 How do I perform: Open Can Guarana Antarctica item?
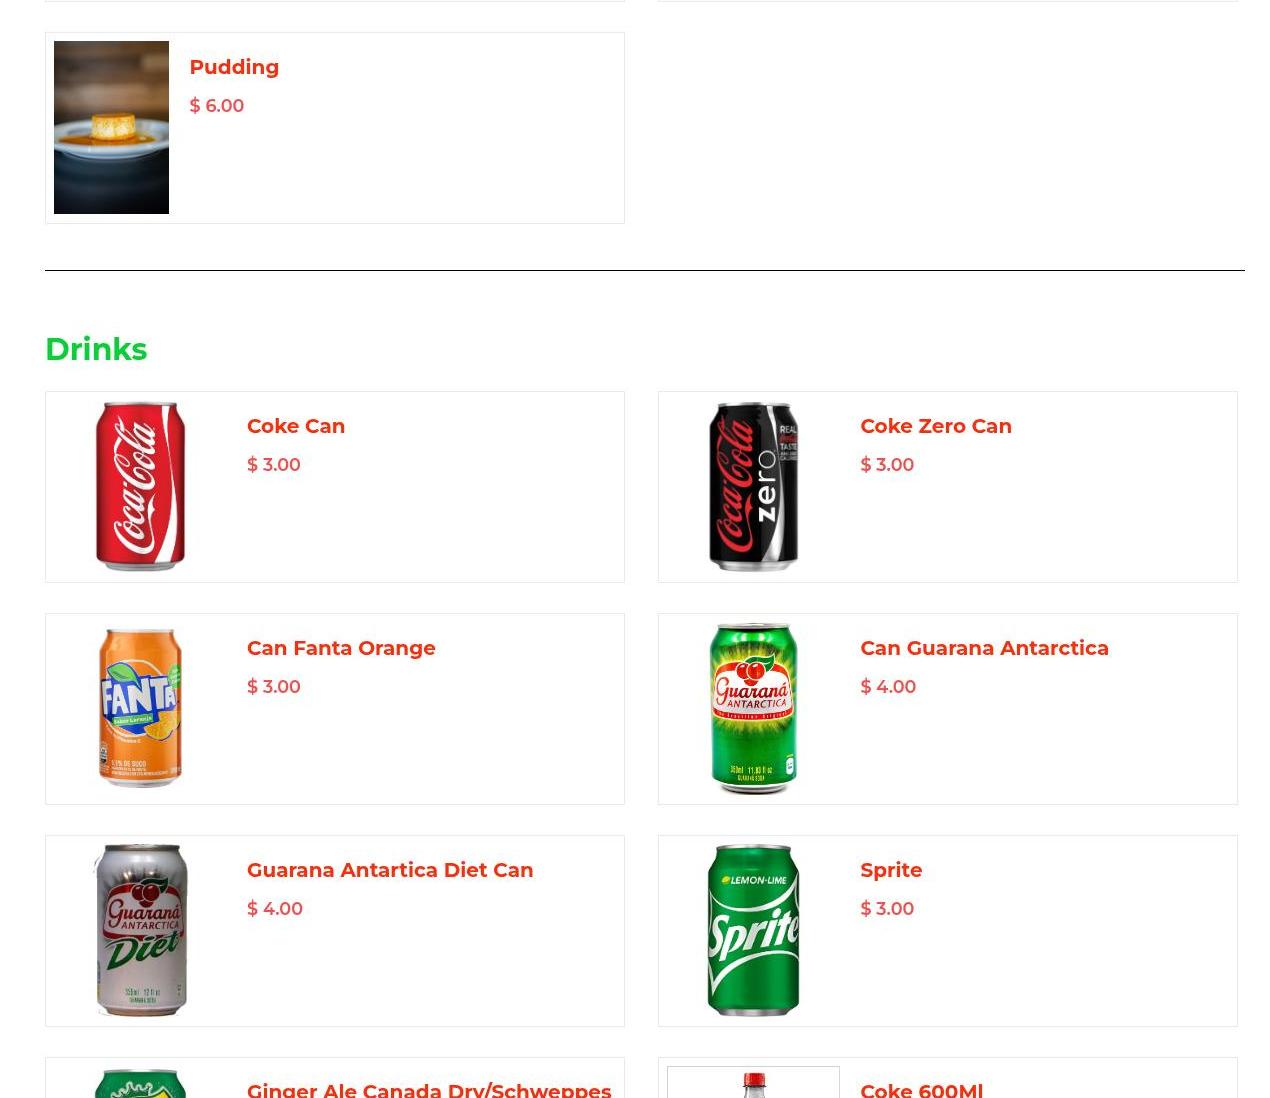point(984,648)
